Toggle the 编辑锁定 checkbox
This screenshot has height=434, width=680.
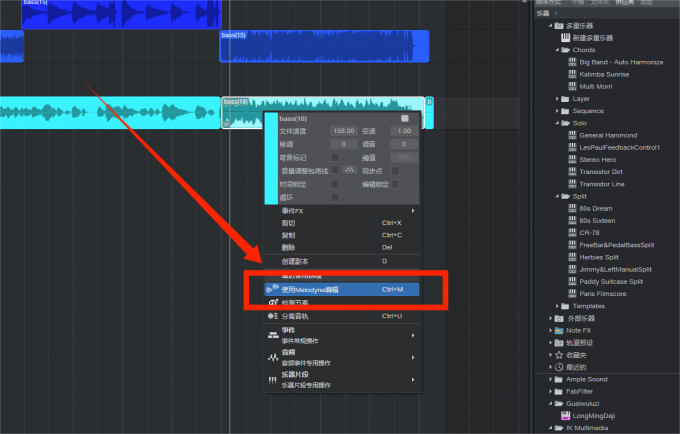click(x=396, y=184)
